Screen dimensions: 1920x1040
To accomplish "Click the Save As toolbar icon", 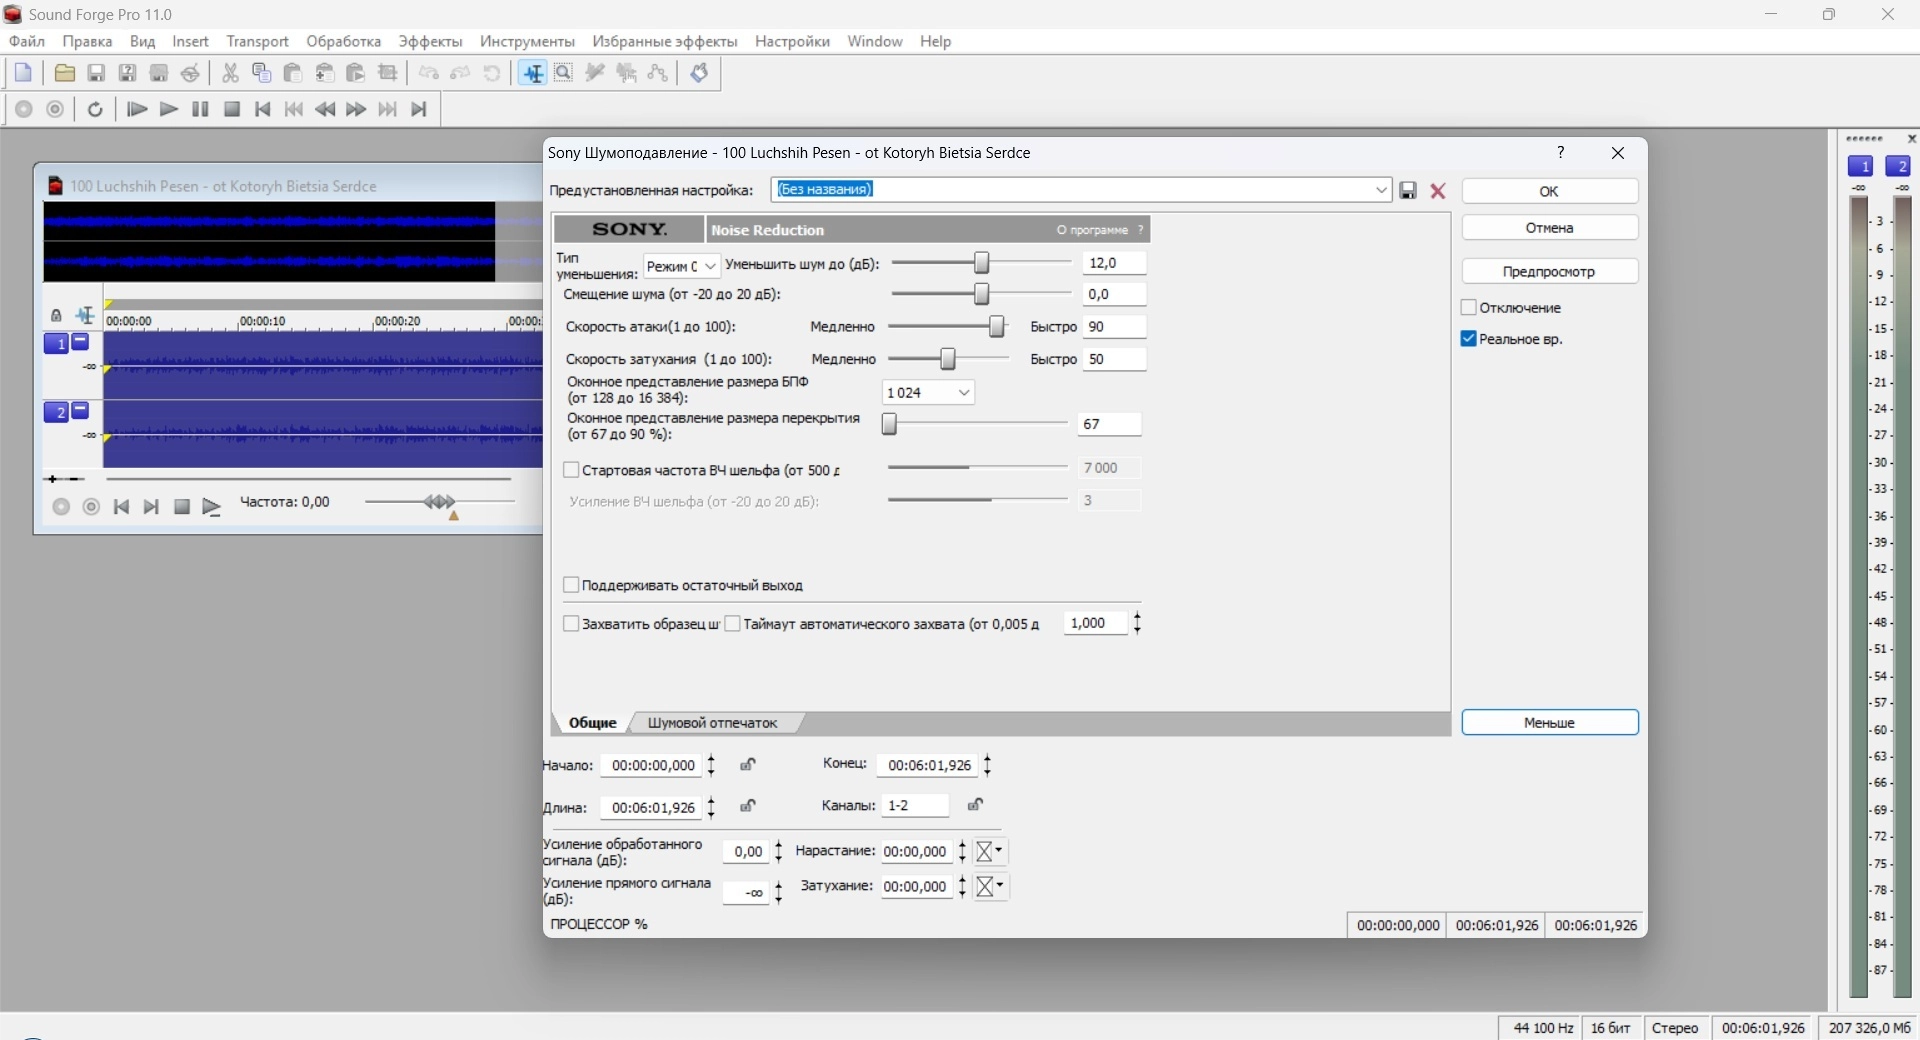I will [127, 73].
